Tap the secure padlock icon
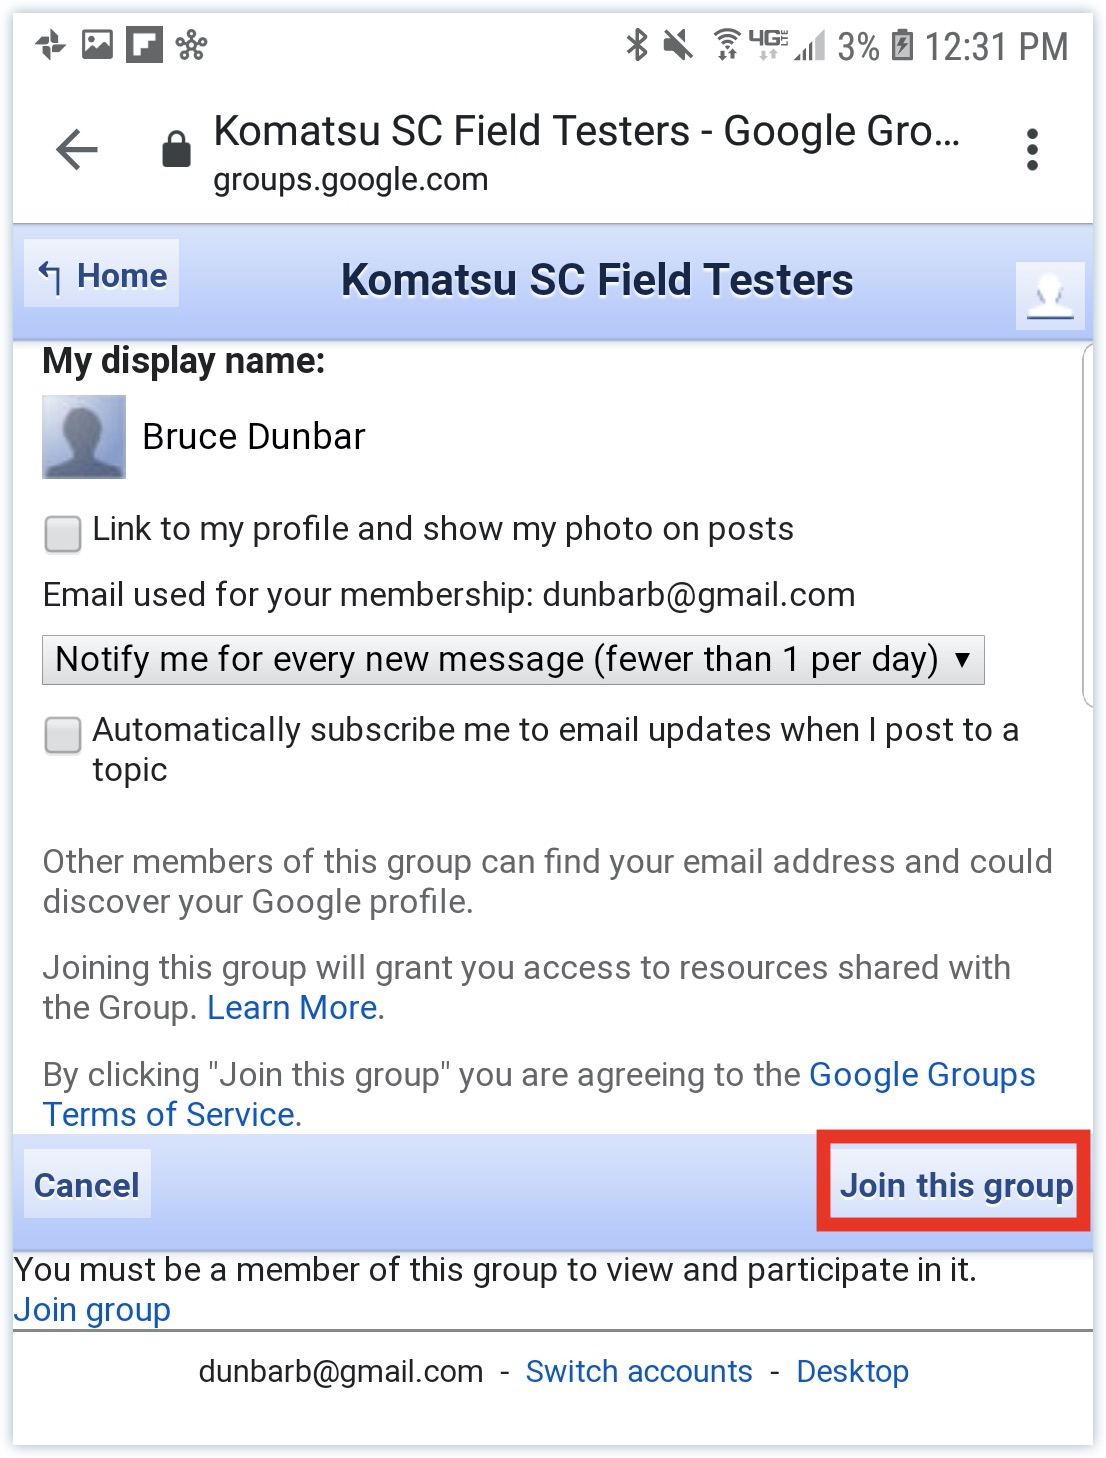Screen dimensions: 1106x1458 (x=177, y=149)
